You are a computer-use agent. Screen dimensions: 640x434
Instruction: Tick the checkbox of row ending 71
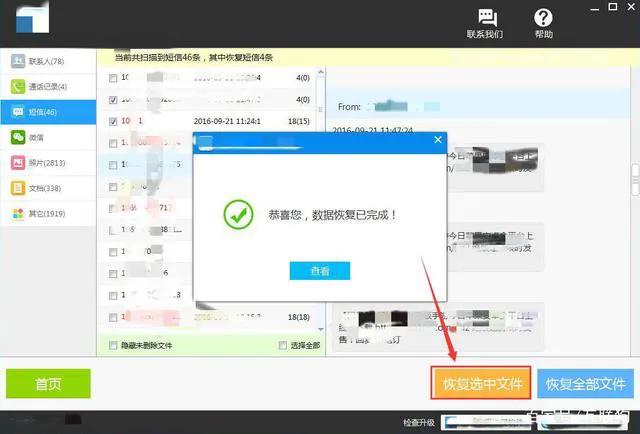pyautogui.click(x=113, y=209)
